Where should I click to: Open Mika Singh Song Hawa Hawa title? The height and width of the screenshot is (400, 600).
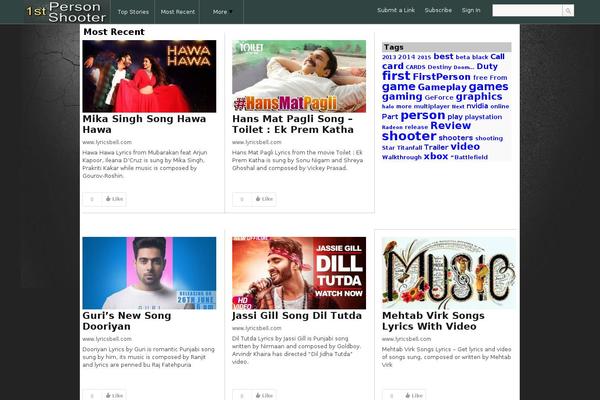(x=144, y=124)
